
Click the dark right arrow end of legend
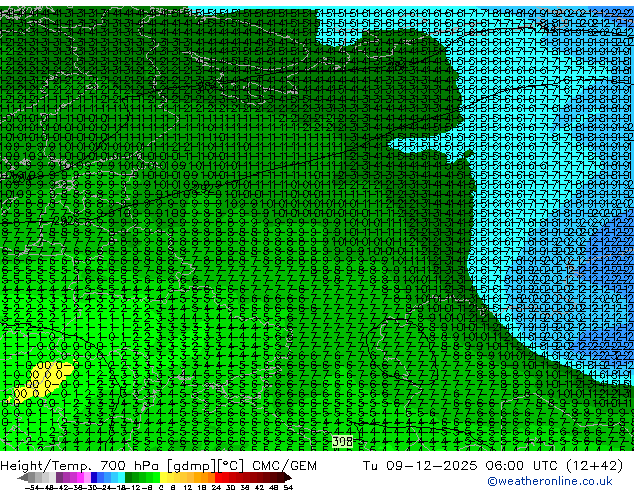point(288,477)
